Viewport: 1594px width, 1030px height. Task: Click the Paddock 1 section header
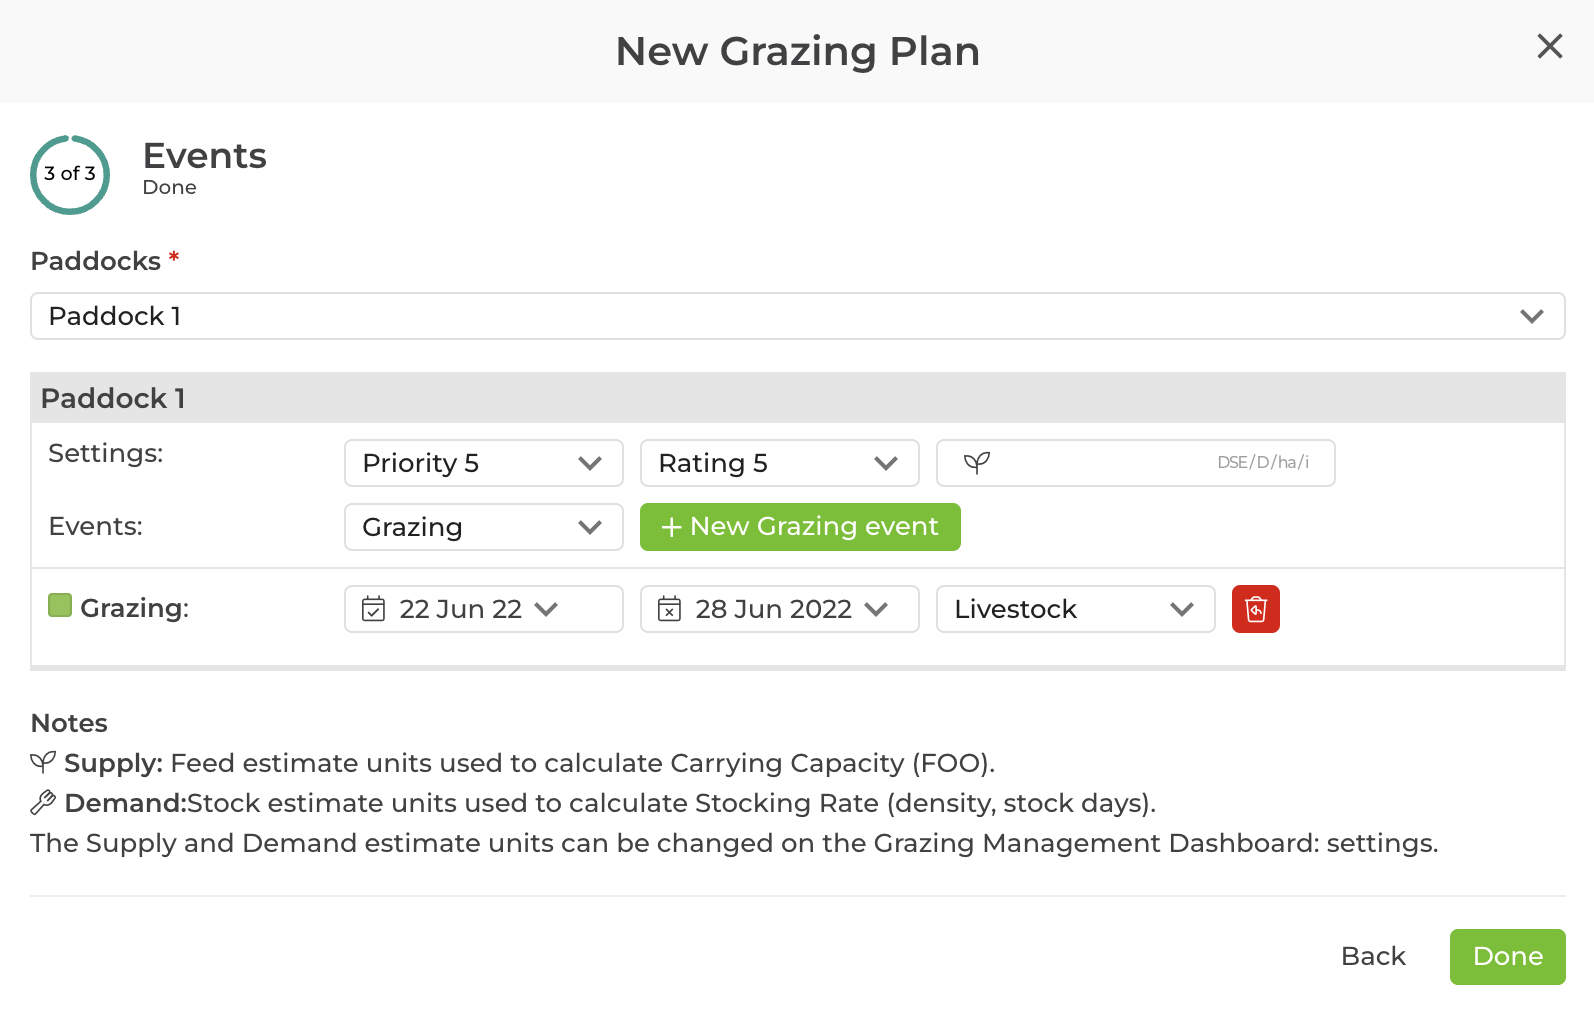112,397
